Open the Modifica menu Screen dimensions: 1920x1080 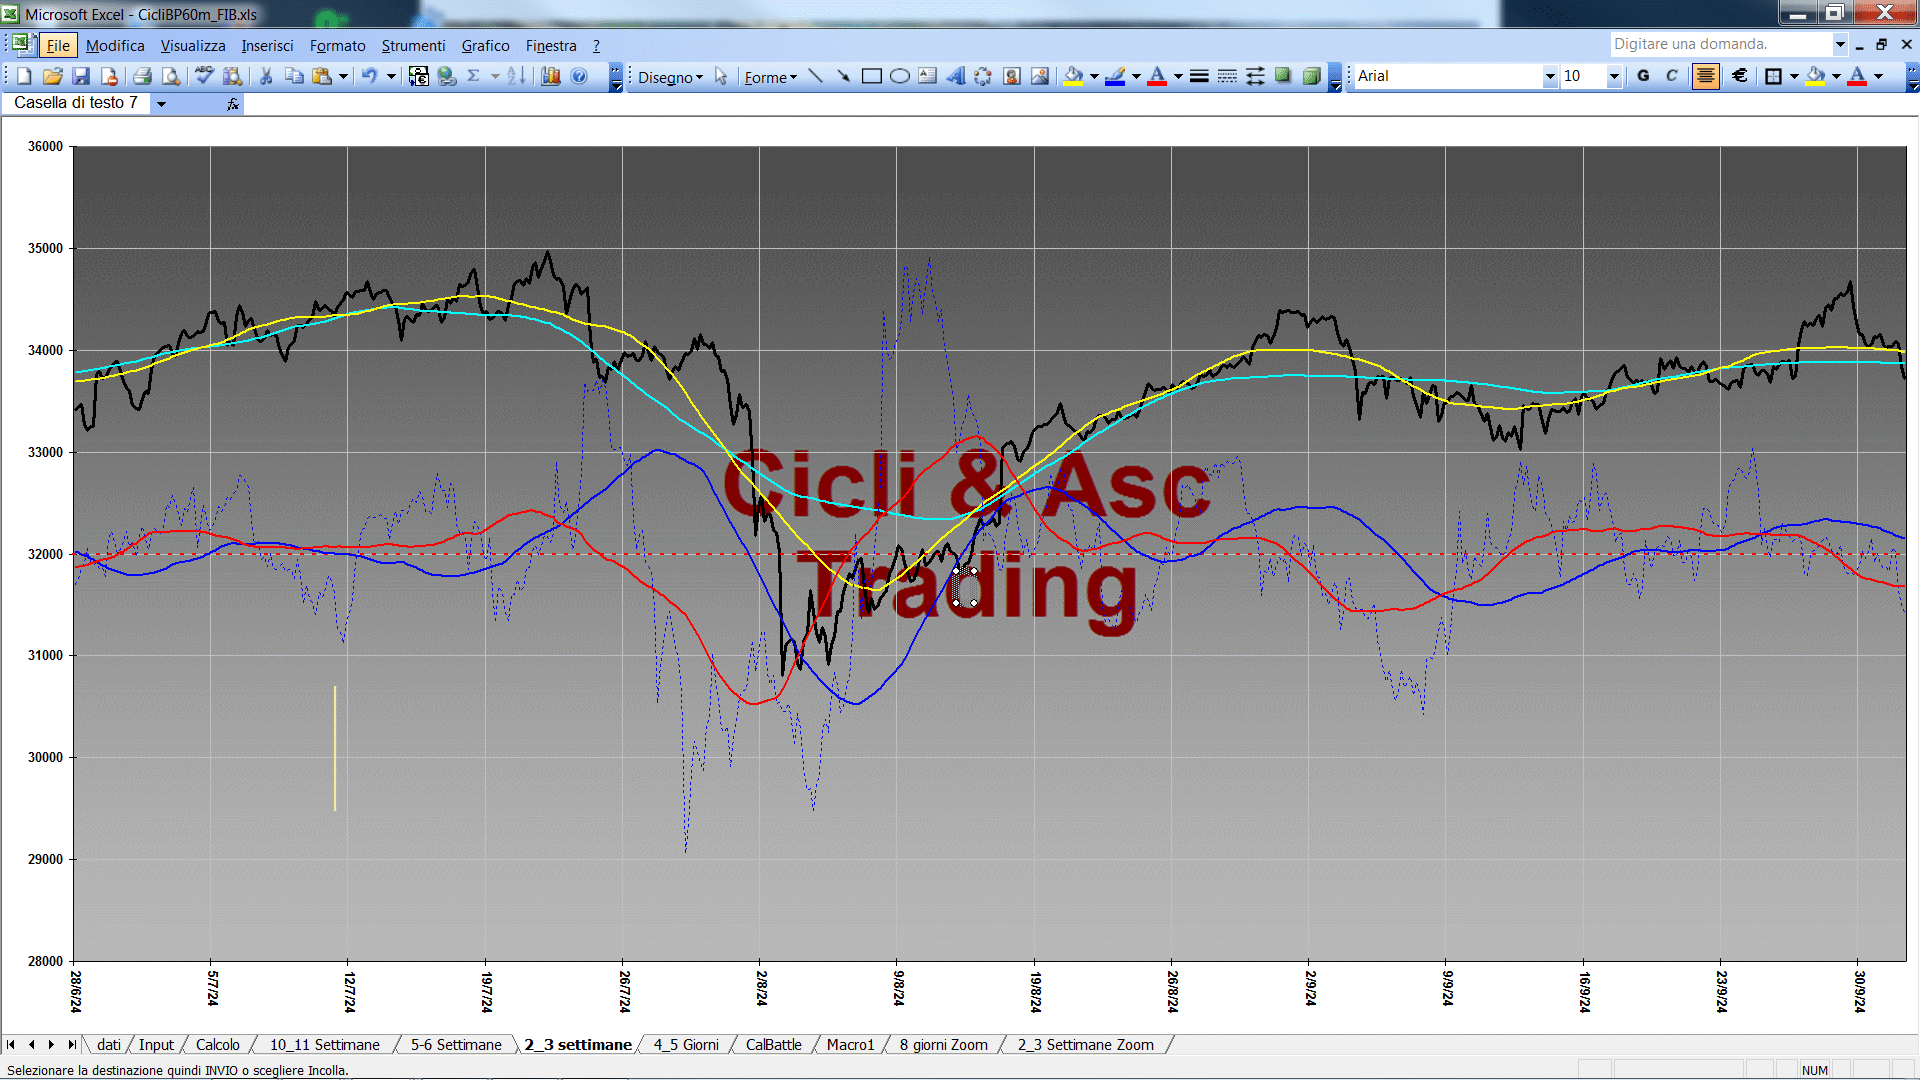click(x=115, y=45)
